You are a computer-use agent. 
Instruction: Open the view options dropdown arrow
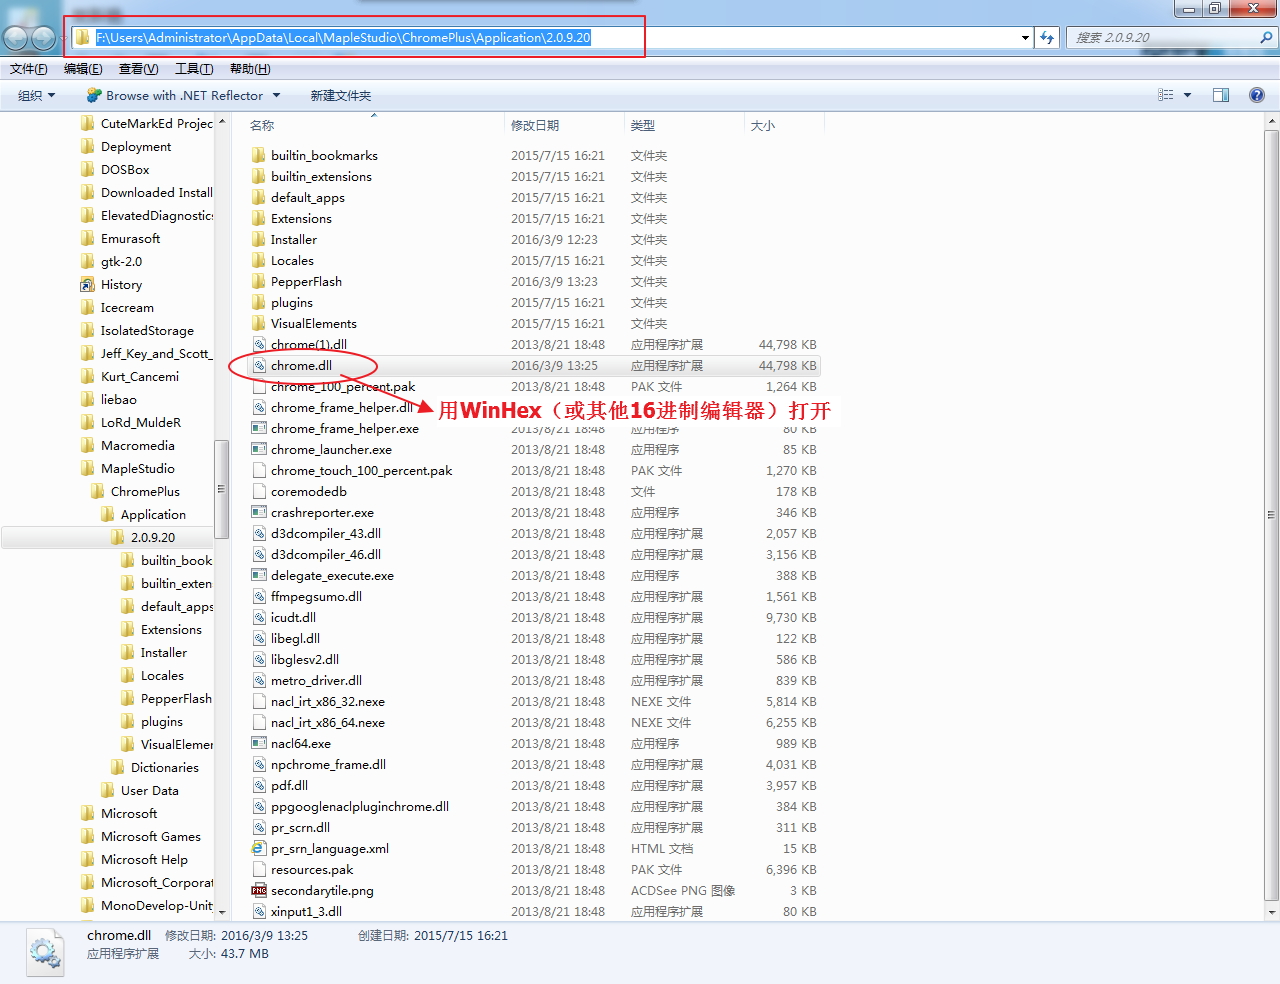[x=1187, y=96]
